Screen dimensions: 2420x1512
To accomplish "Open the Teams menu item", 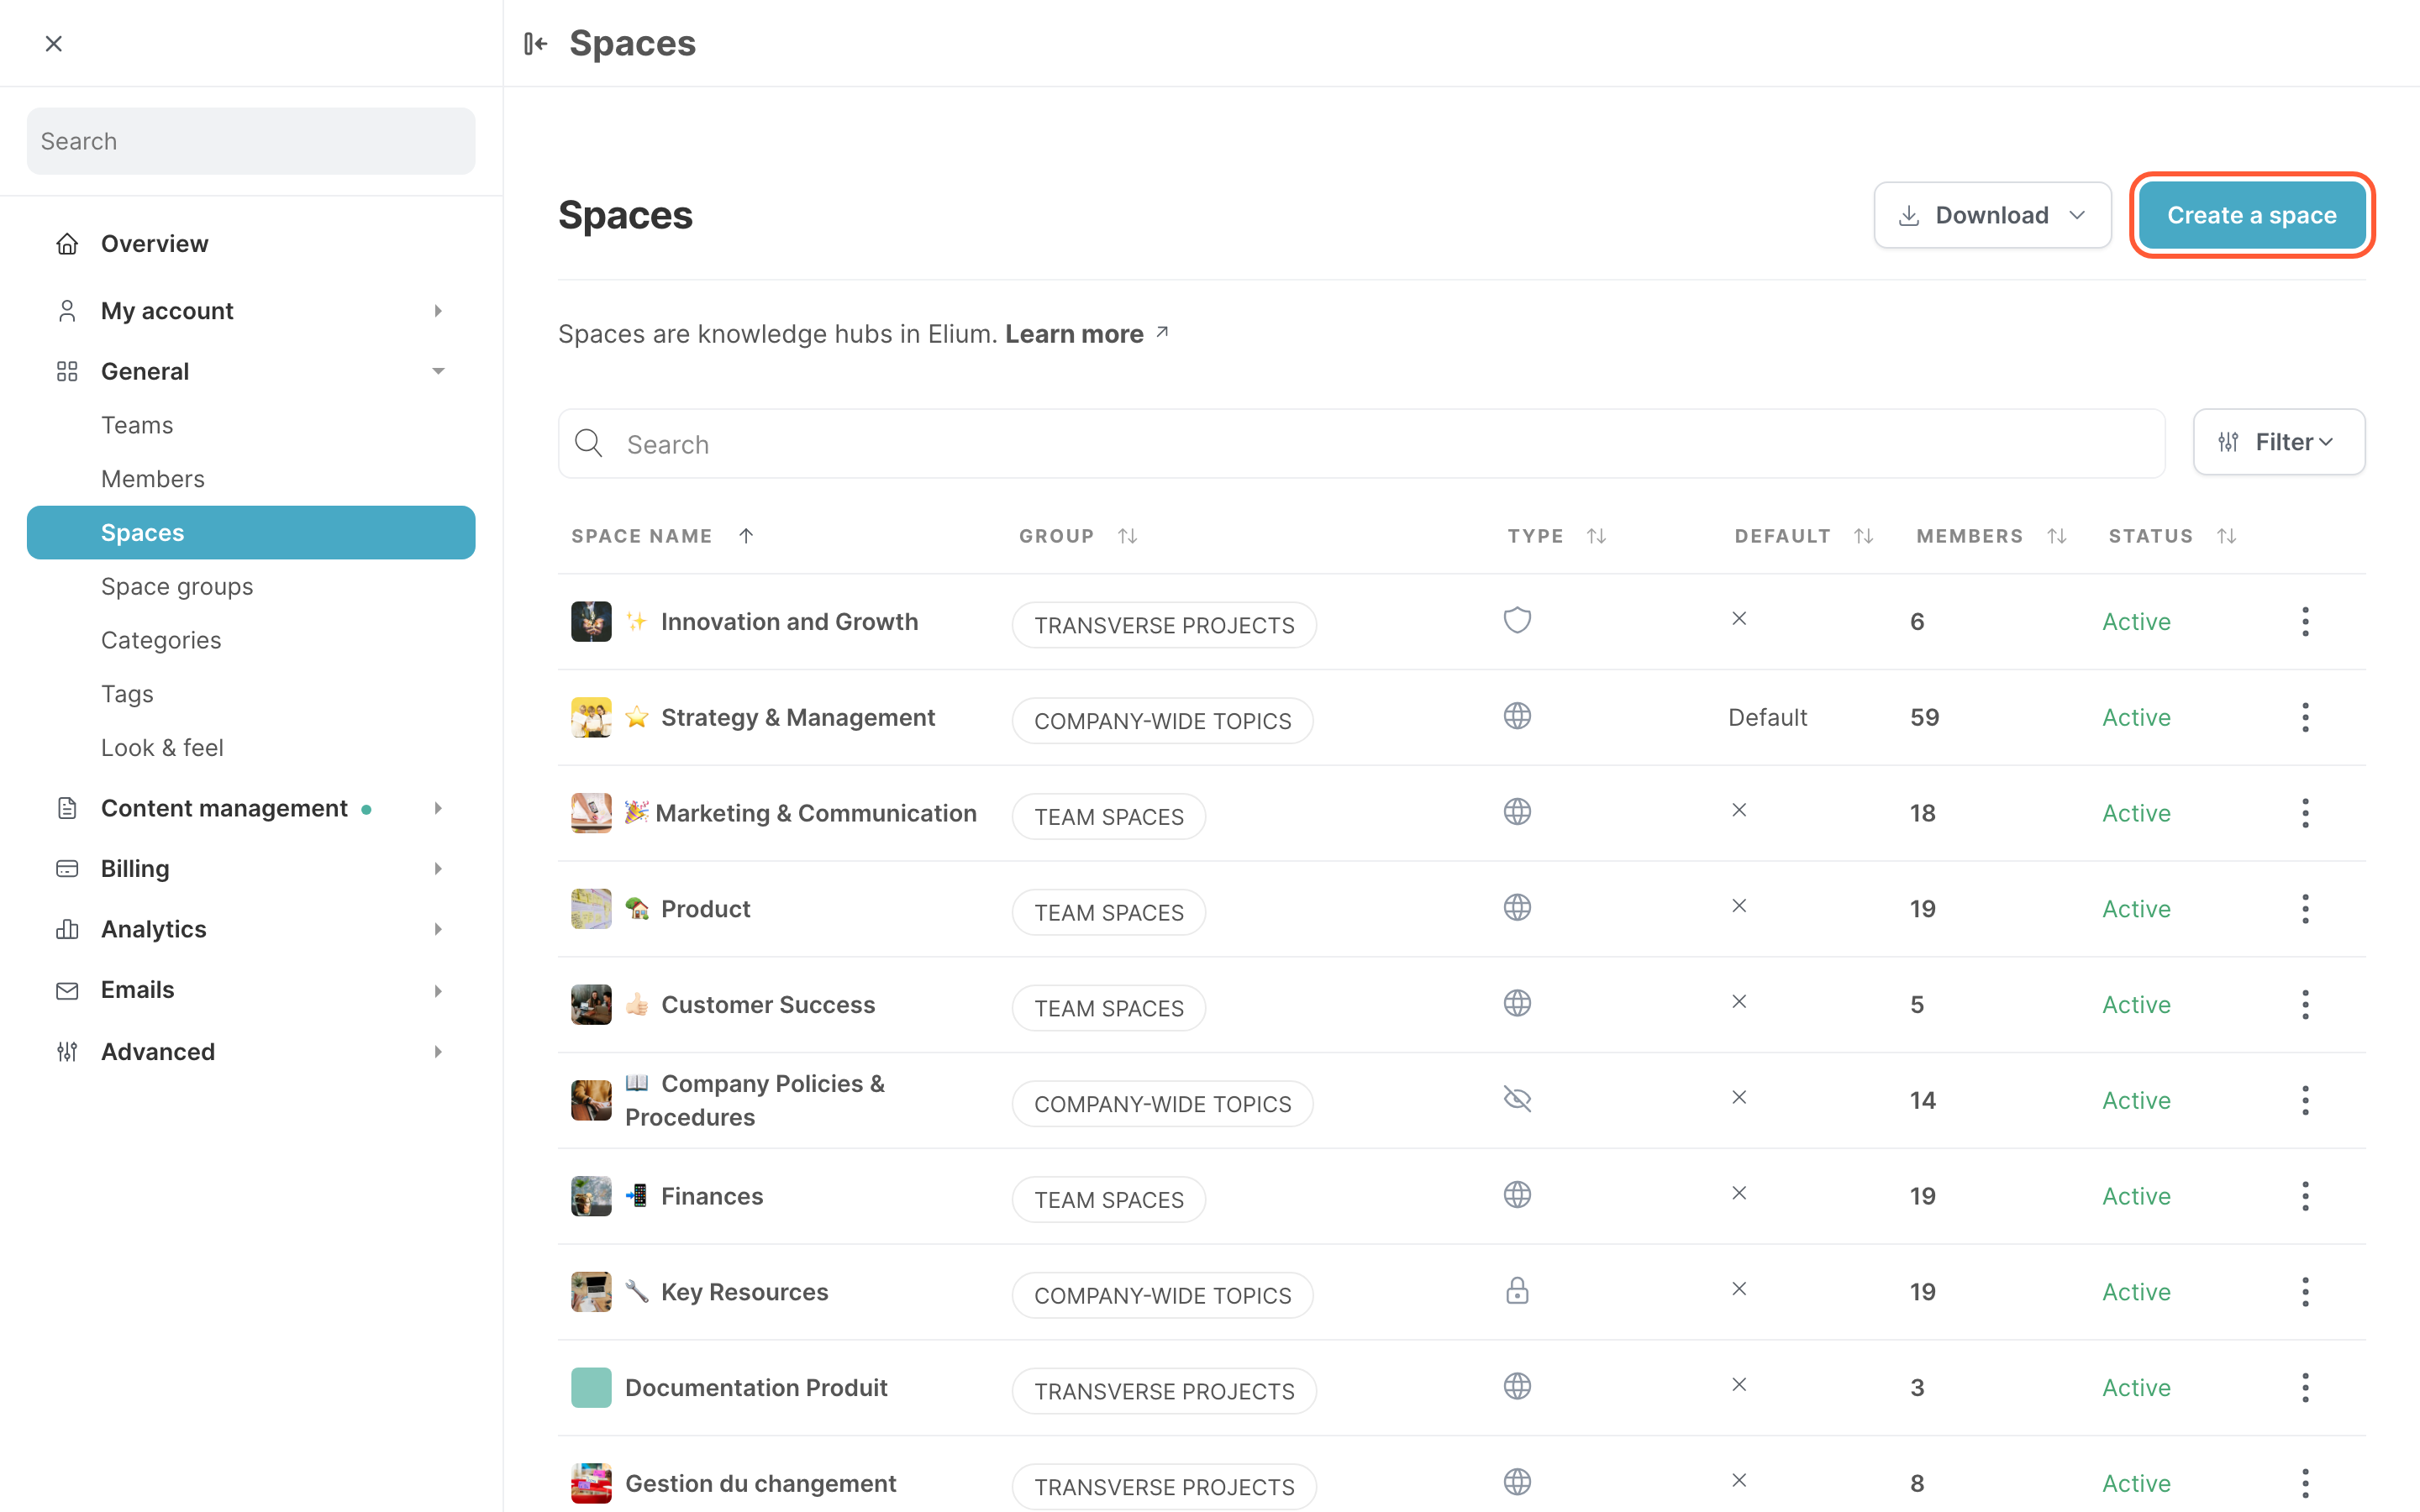I will (x=137, y=425).
